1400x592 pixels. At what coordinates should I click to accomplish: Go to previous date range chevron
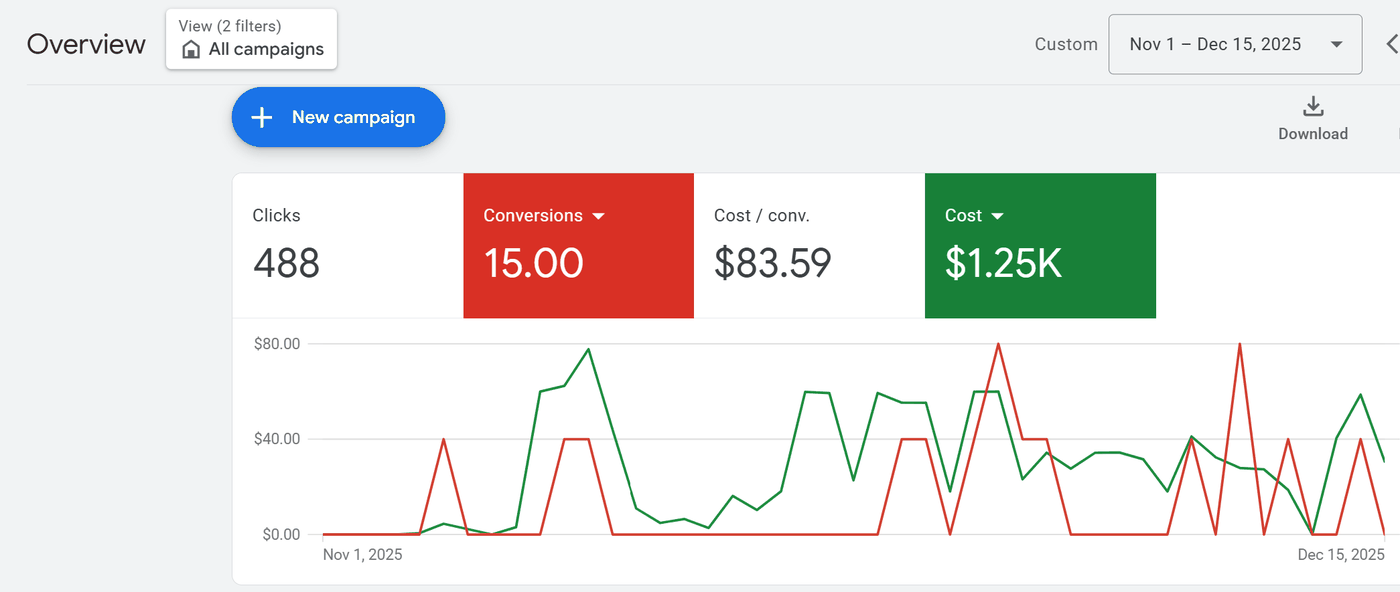(x=1391, y=44)
